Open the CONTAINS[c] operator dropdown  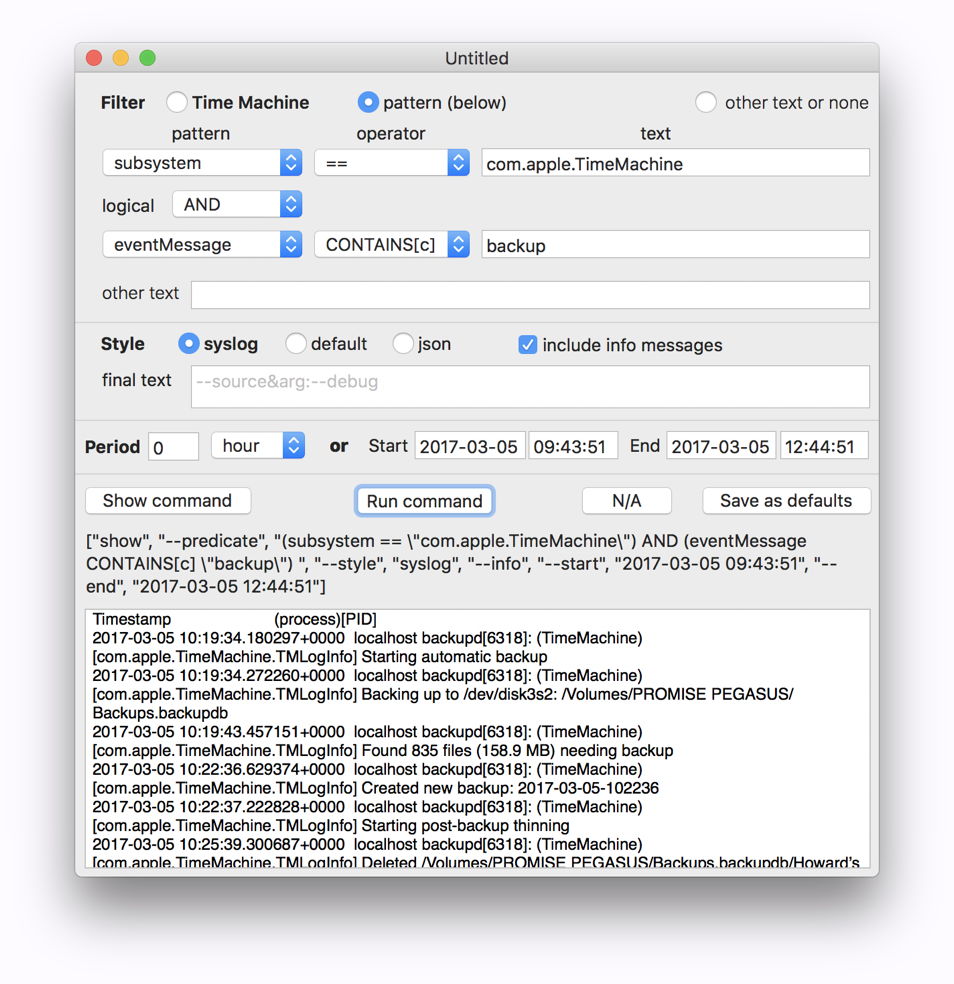point(391,245)
